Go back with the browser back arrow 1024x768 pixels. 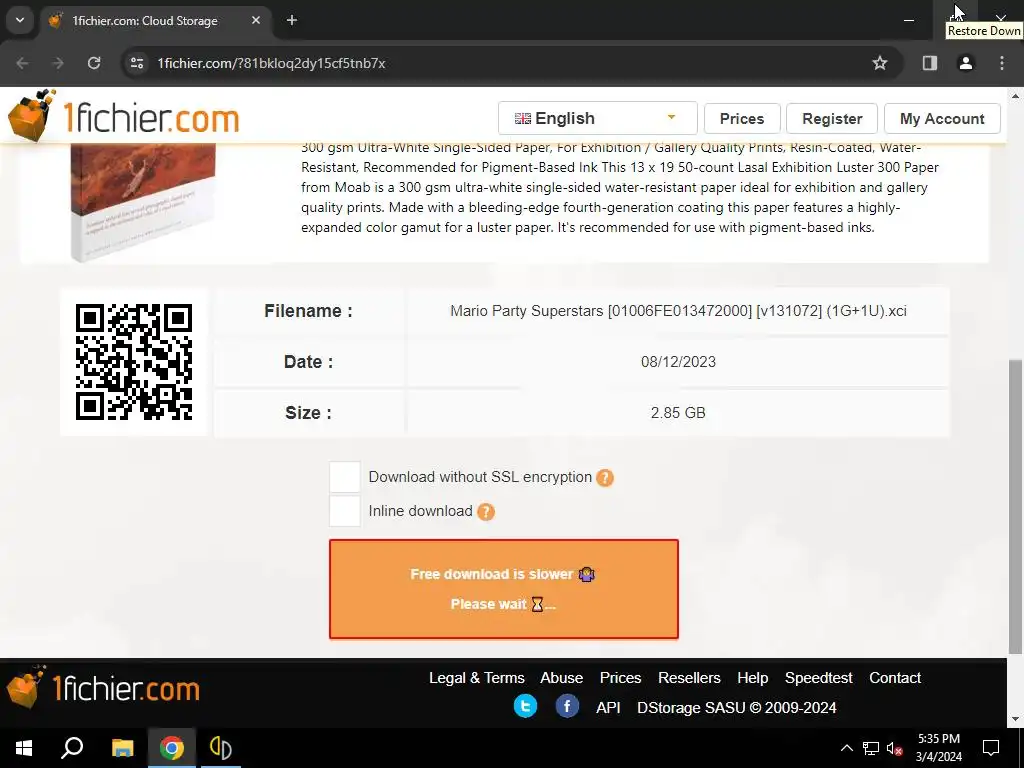click(x=22, y=63)
